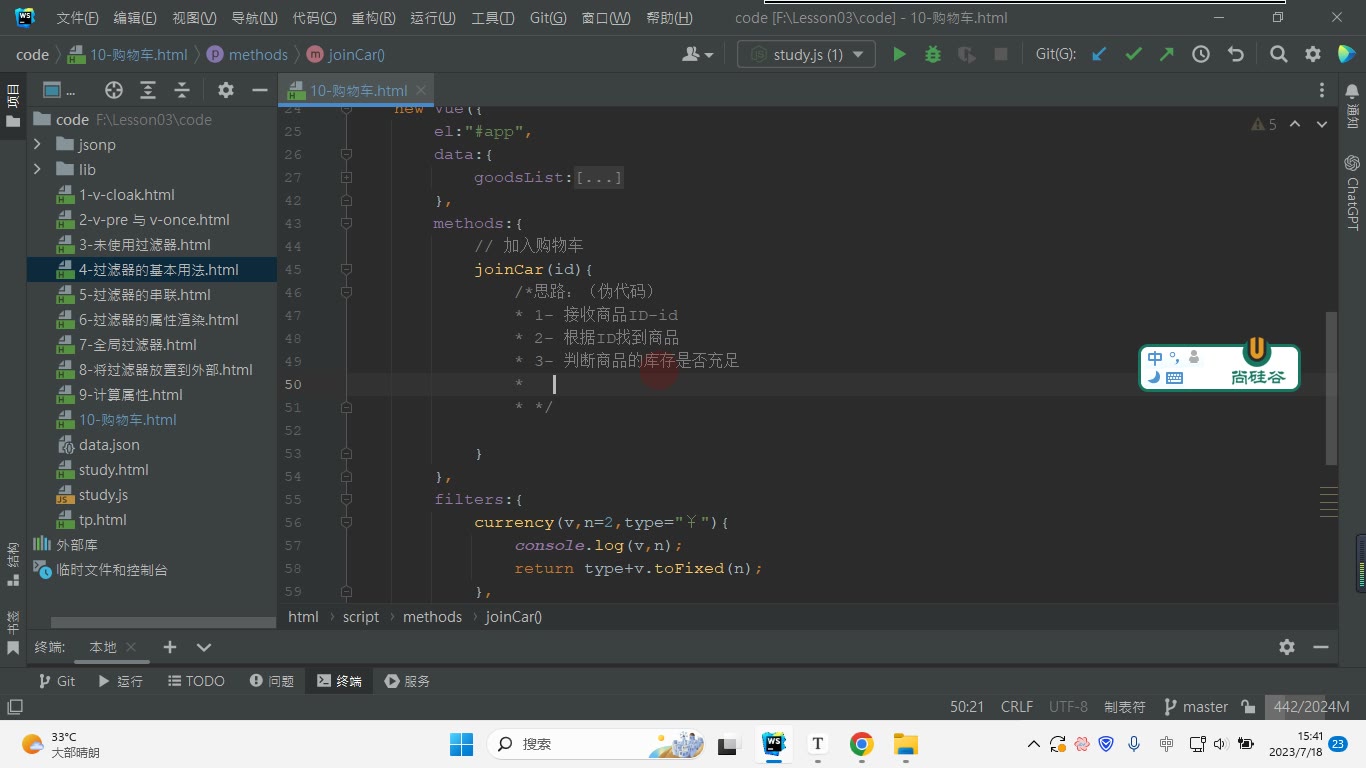1366x768 pixels.
Task: Hide the project tool window
Action: point(260,90)
